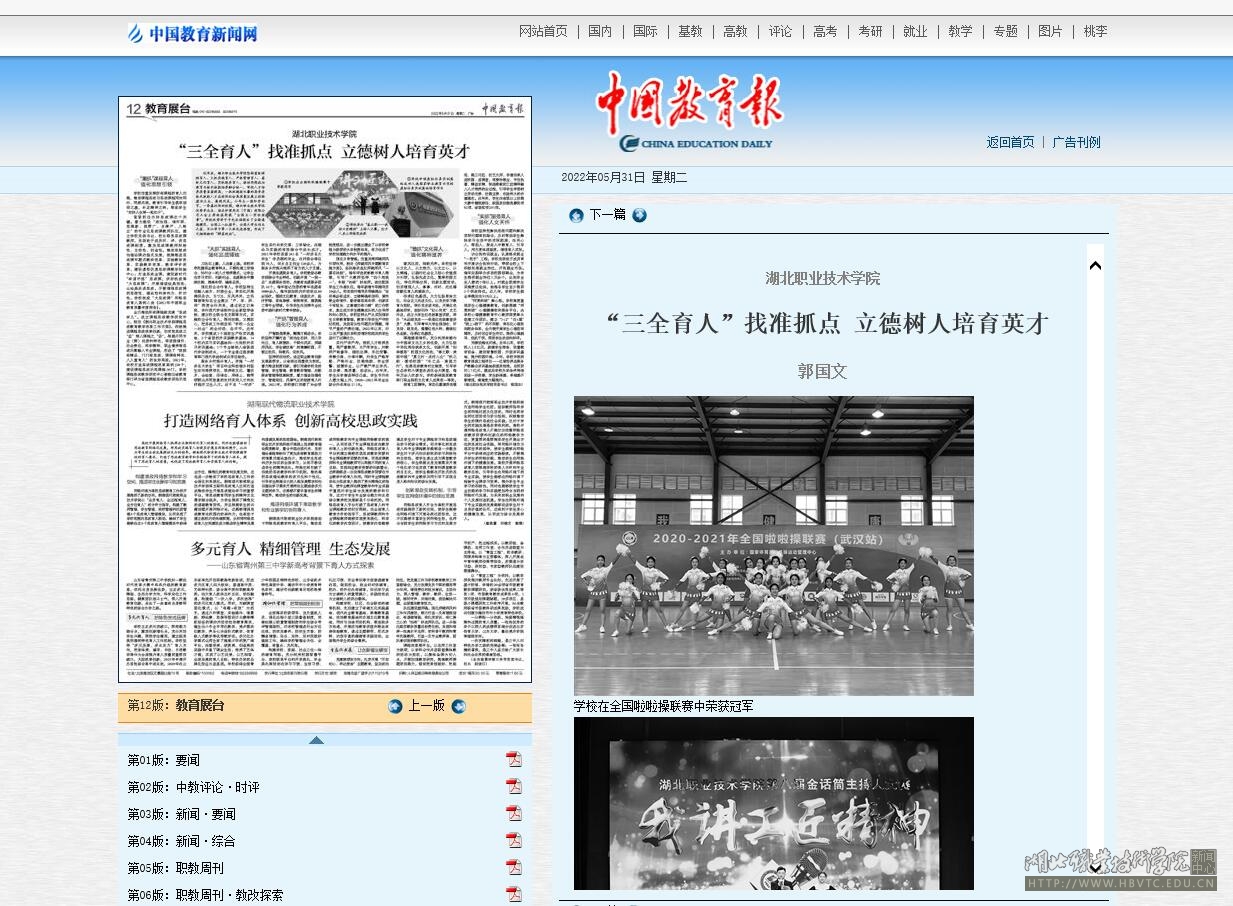Click the 返回首页 link
This screenshot has width=1233, height=906.
click(x=1010, y=142)
